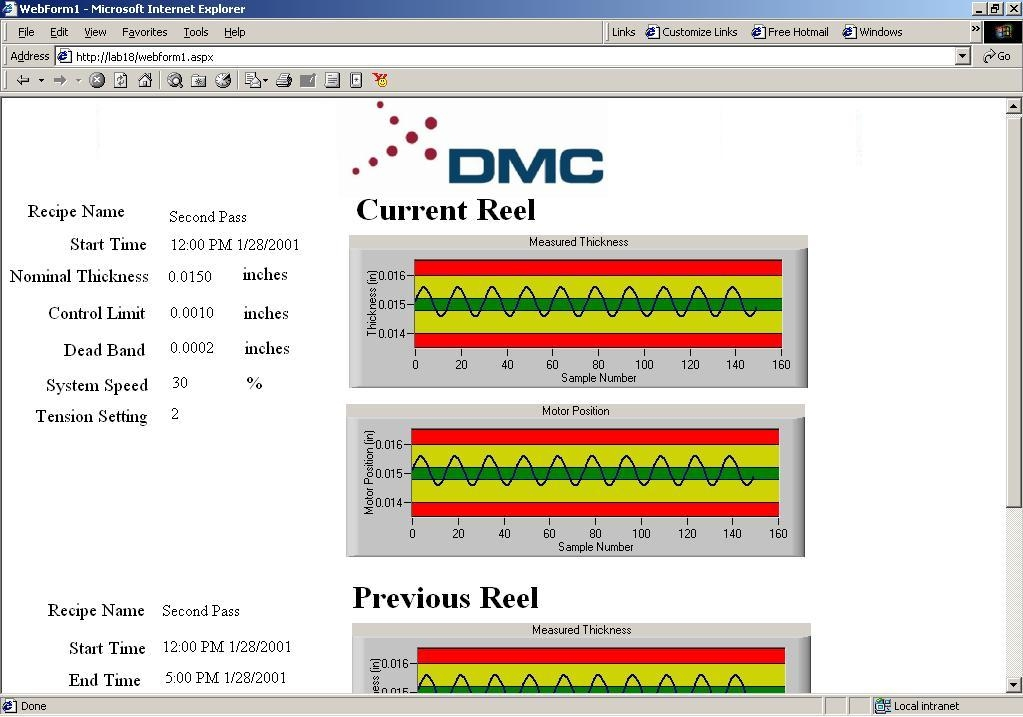The height and width of the screenshot is (717, 1023).
Task: Open the History pane icon
Action: pyautogui.click(x=223, y=80)
